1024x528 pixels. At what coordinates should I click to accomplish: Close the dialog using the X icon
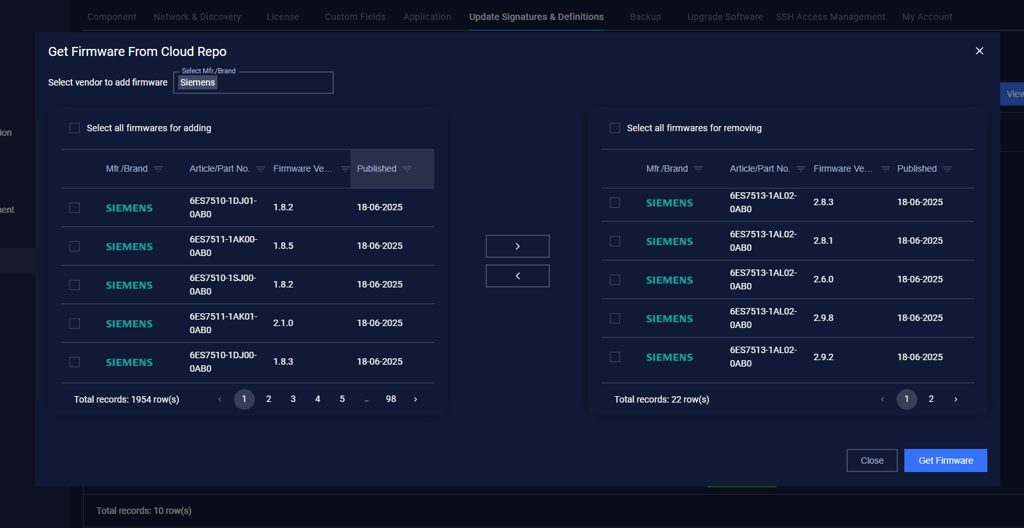[x=979, y=51]
